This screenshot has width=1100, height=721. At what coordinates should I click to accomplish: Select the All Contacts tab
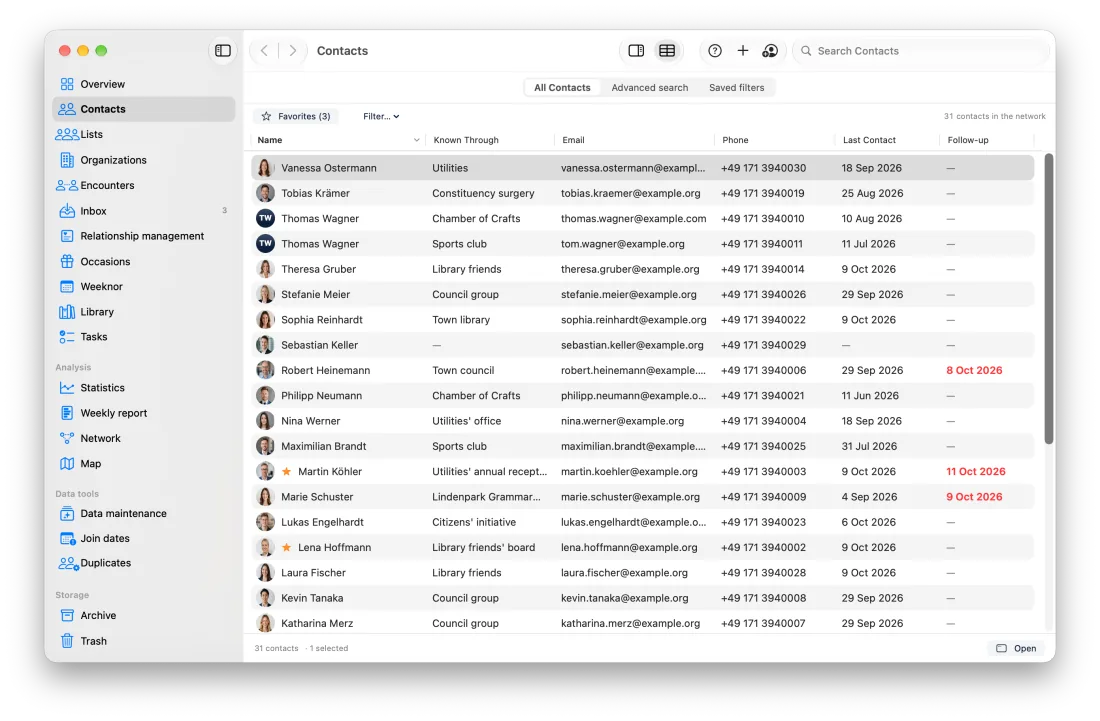coord(562,88)
